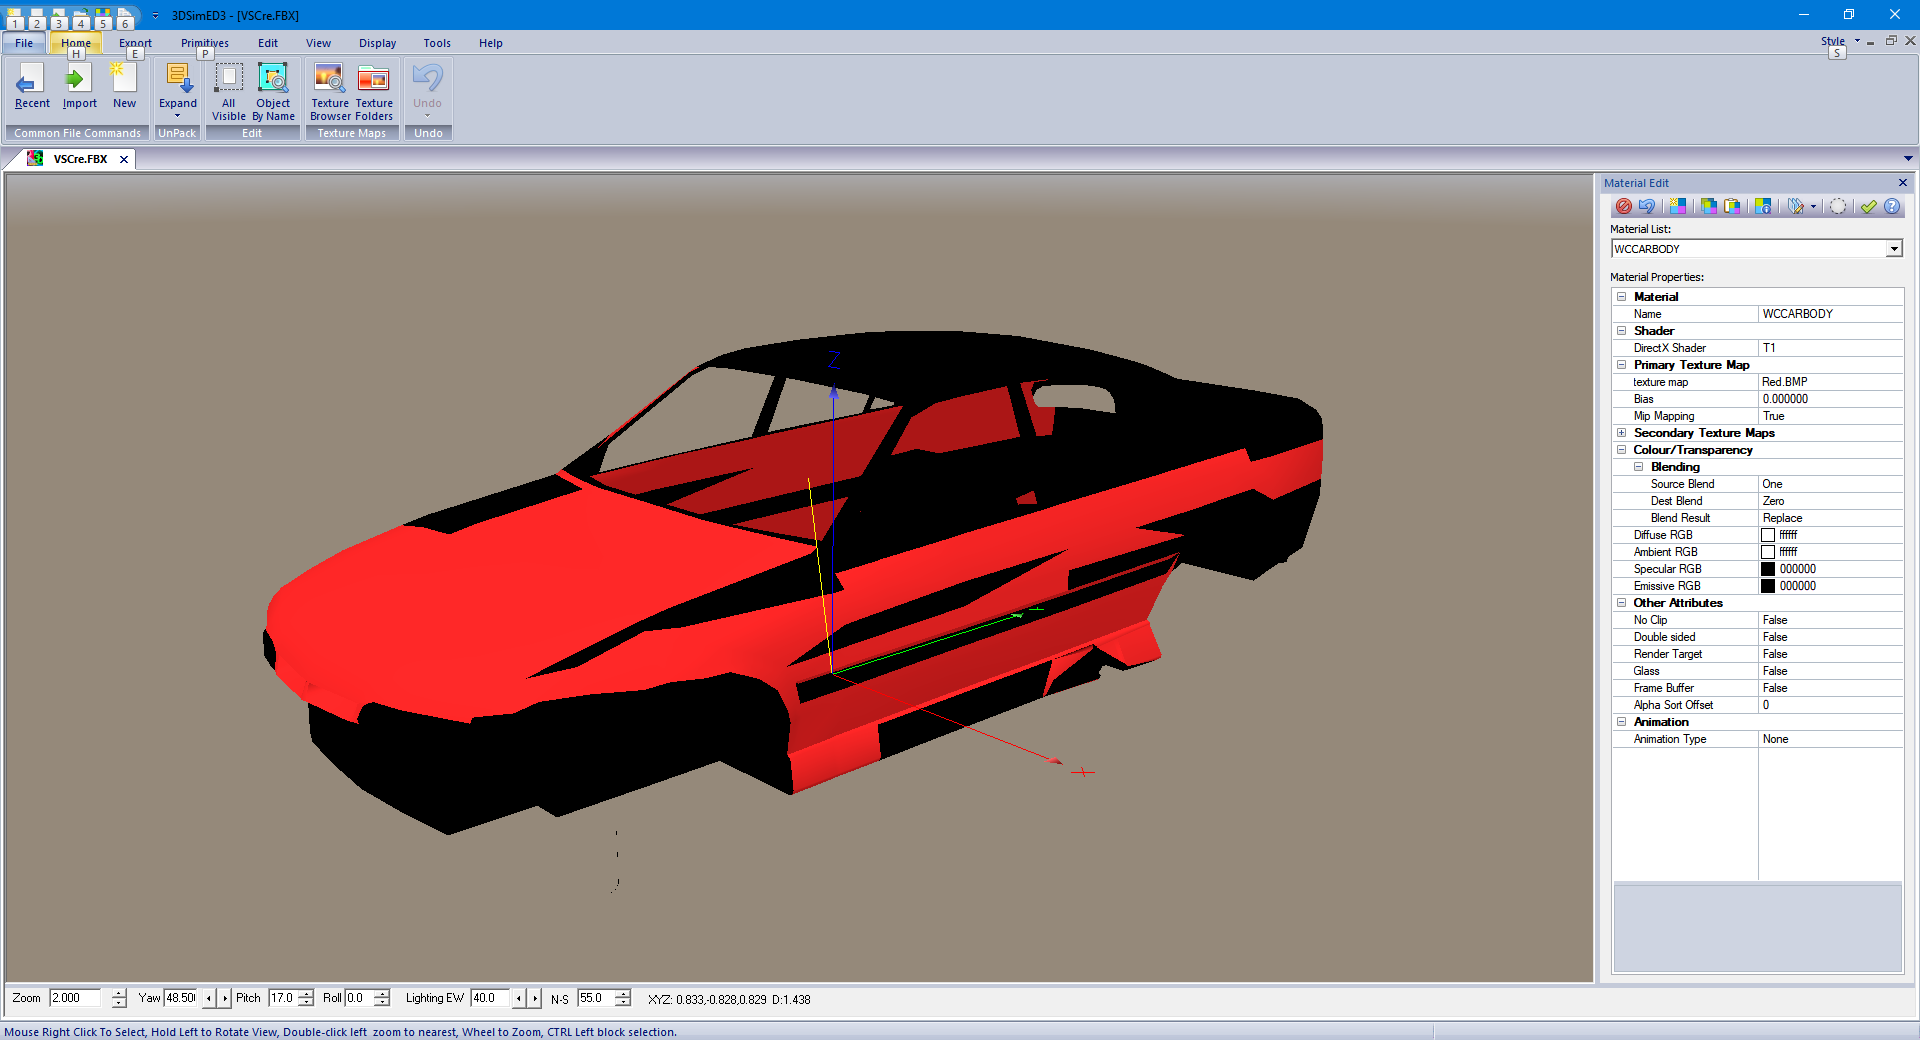
Task: Click the red cancel icon in Material Edit
Action: [x=1624, y=206]
